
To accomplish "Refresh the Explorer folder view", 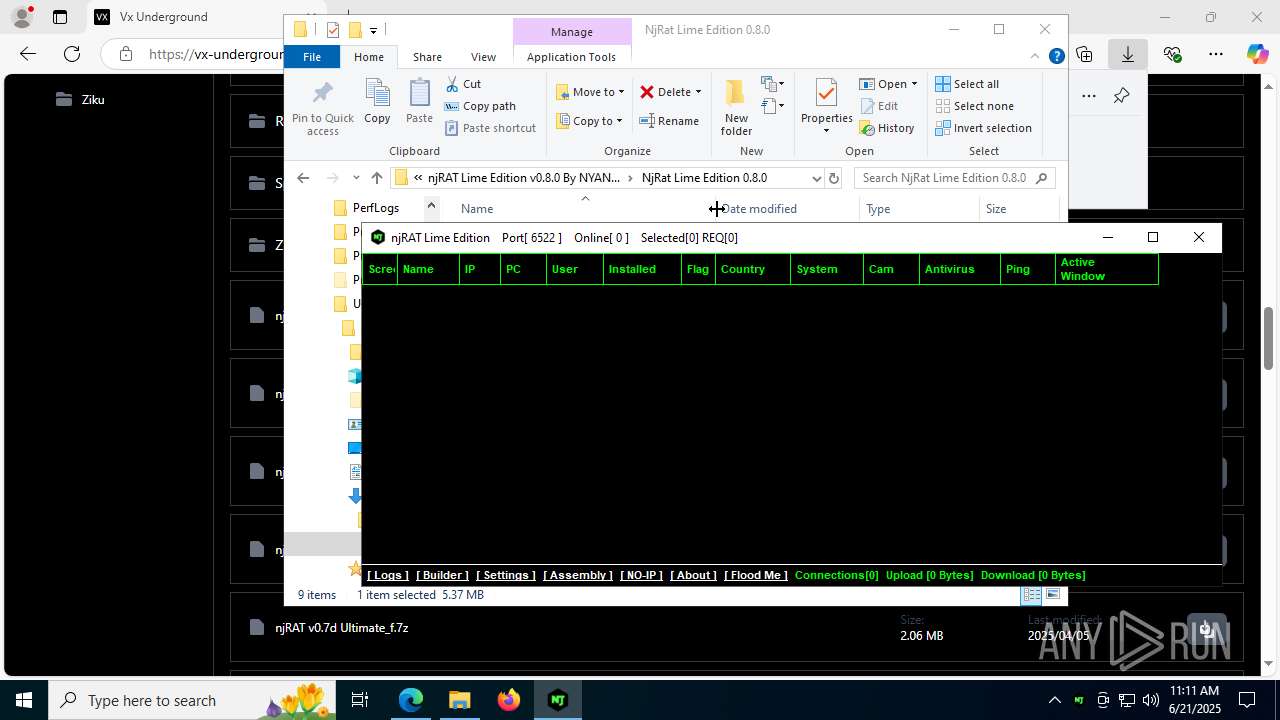I will click(834, 178).
